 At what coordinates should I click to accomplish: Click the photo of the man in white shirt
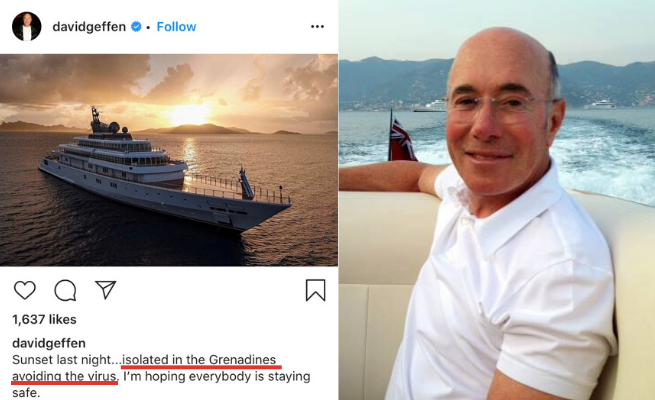click(497, 200)
